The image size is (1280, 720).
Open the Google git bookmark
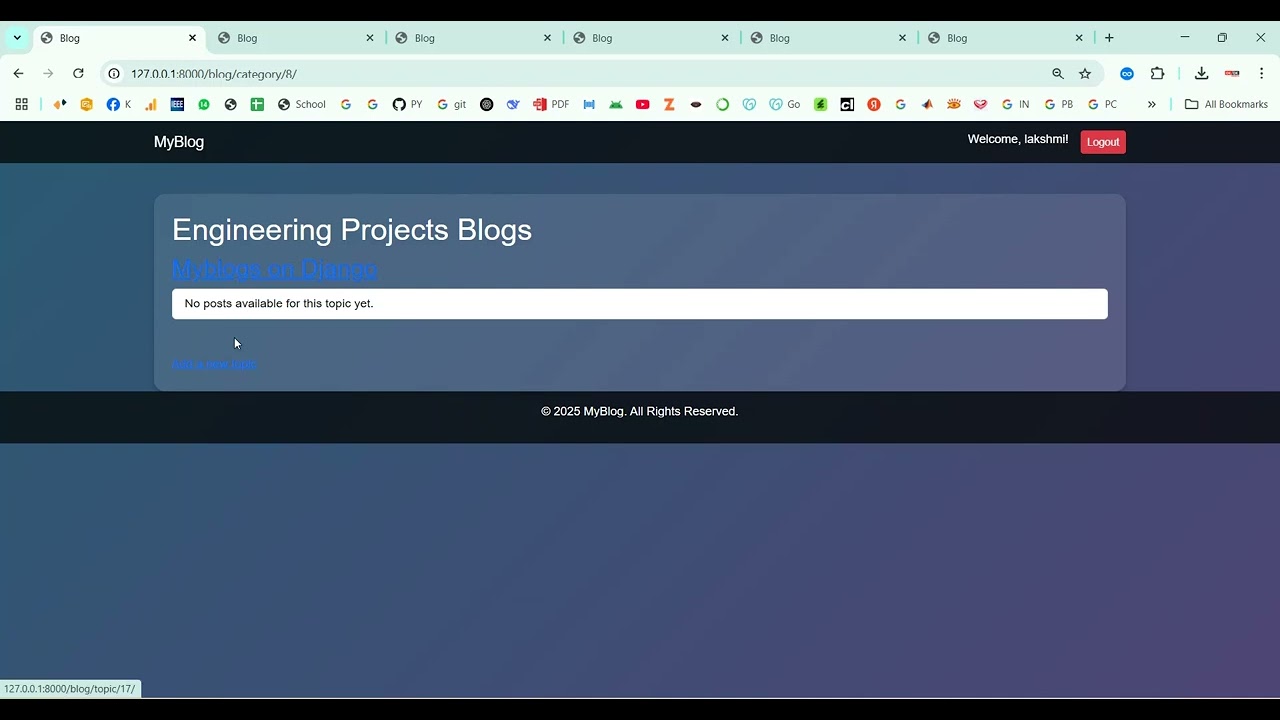[x=451, y=104]
